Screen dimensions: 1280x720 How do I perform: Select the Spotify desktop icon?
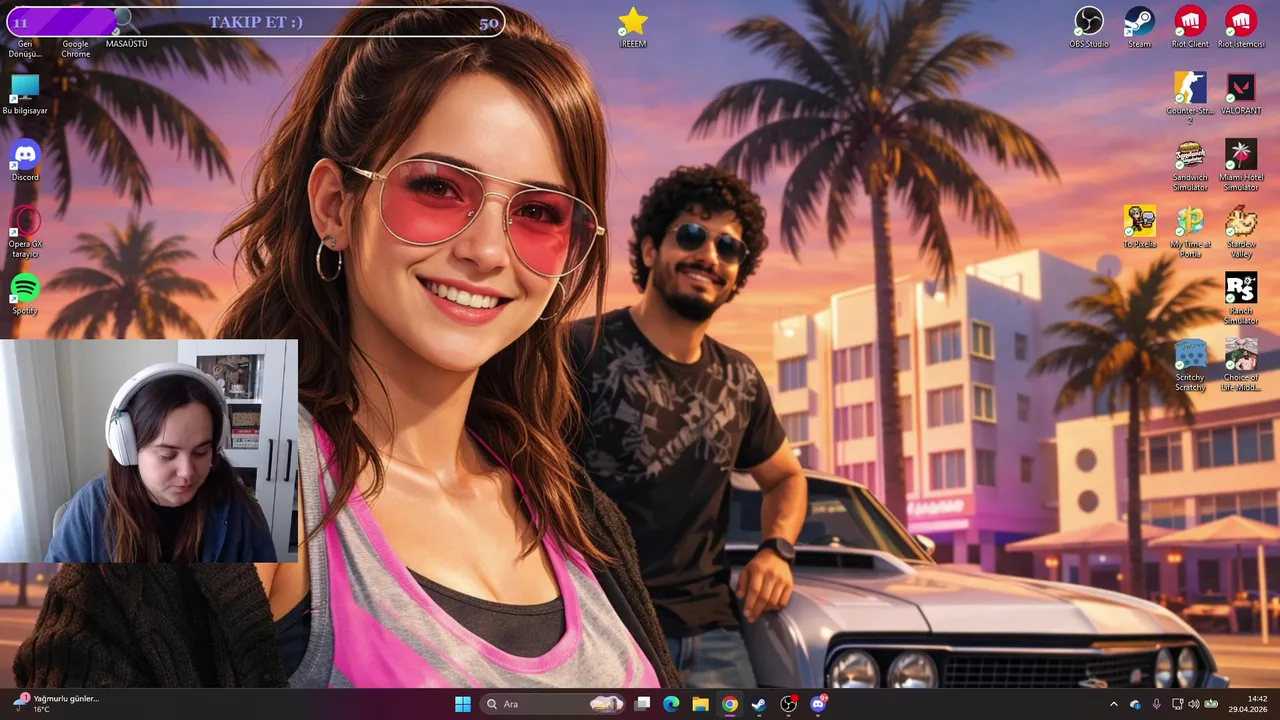(25, 295)
